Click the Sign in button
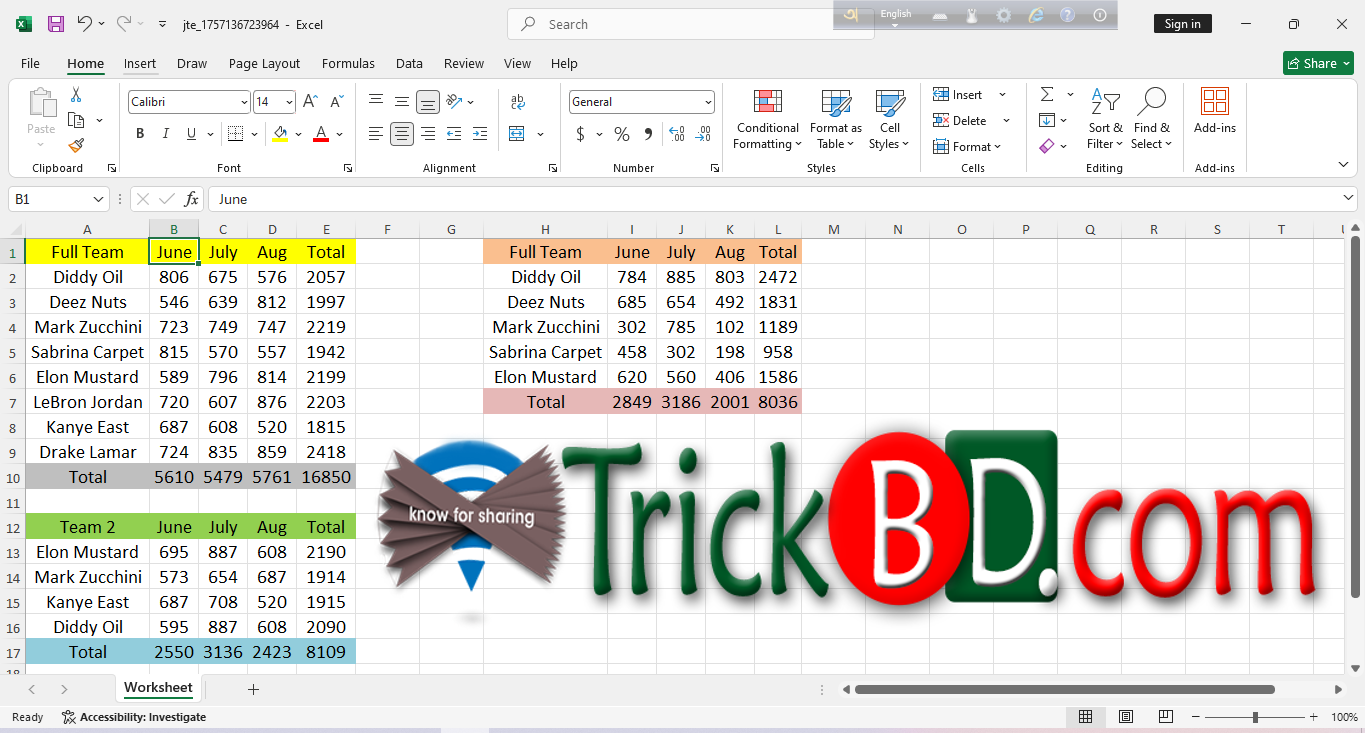1365x733 pixels. pyautogui.click(x=1182, y=24)
